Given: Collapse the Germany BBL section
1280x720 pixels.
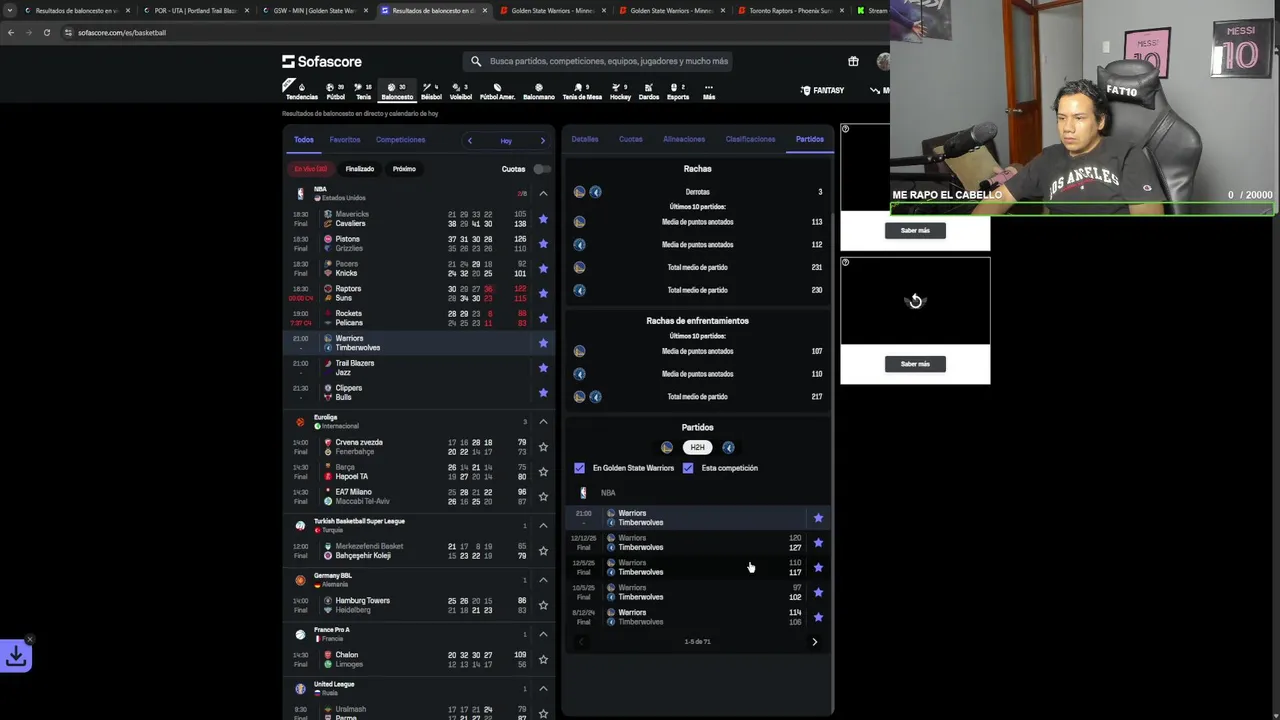Looking at the screenshot, I should click(x=543, y=580).
